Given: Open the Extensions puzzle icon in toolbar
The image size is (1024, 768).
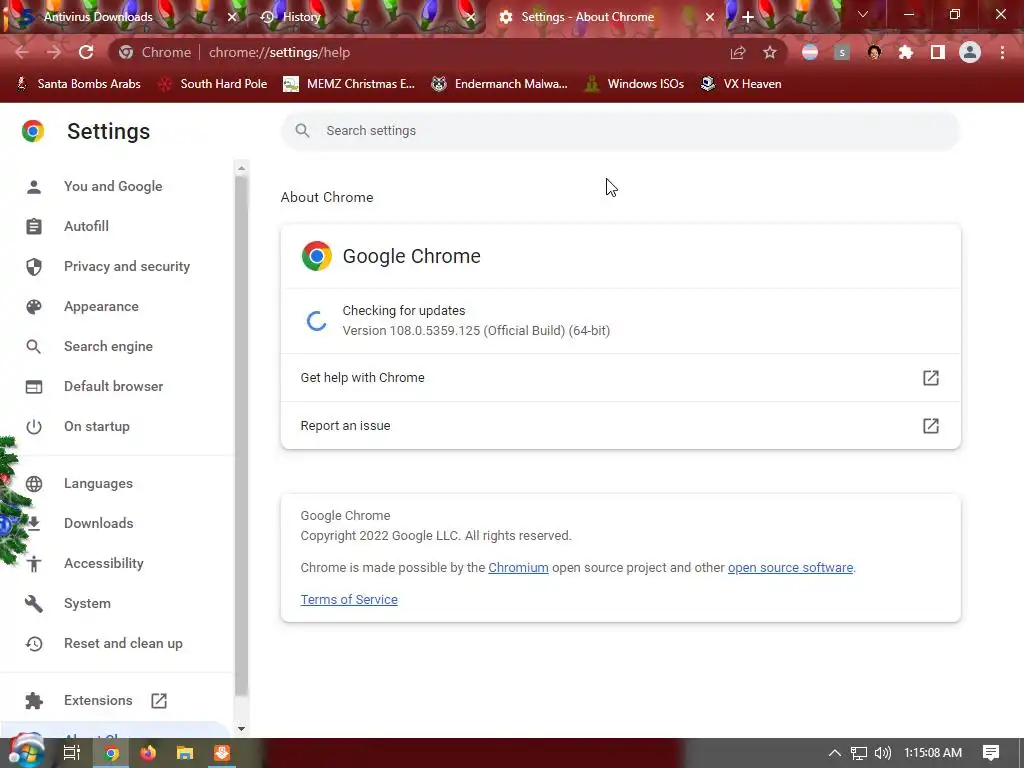Looking at the screenshot, I should [x=906, y=52].
